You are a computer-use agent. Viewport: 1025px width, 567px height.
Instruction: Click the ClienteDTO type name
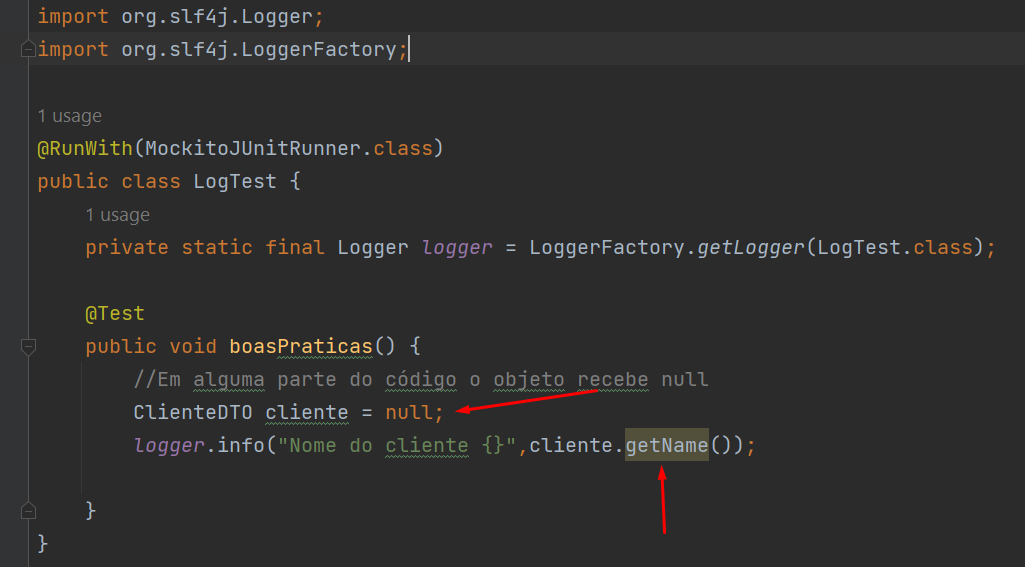pos(193,413)
